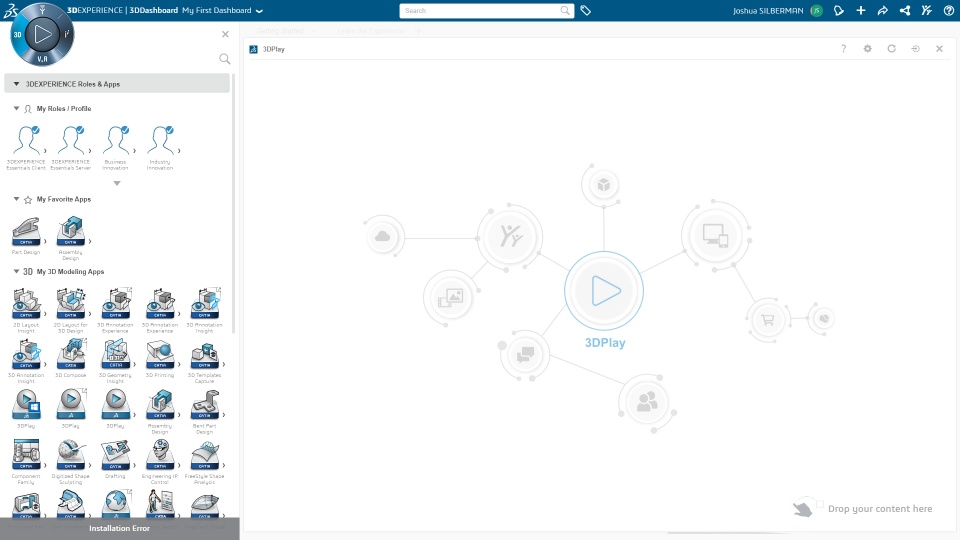Switch to the Learn the Experience tab

point(370,31)
